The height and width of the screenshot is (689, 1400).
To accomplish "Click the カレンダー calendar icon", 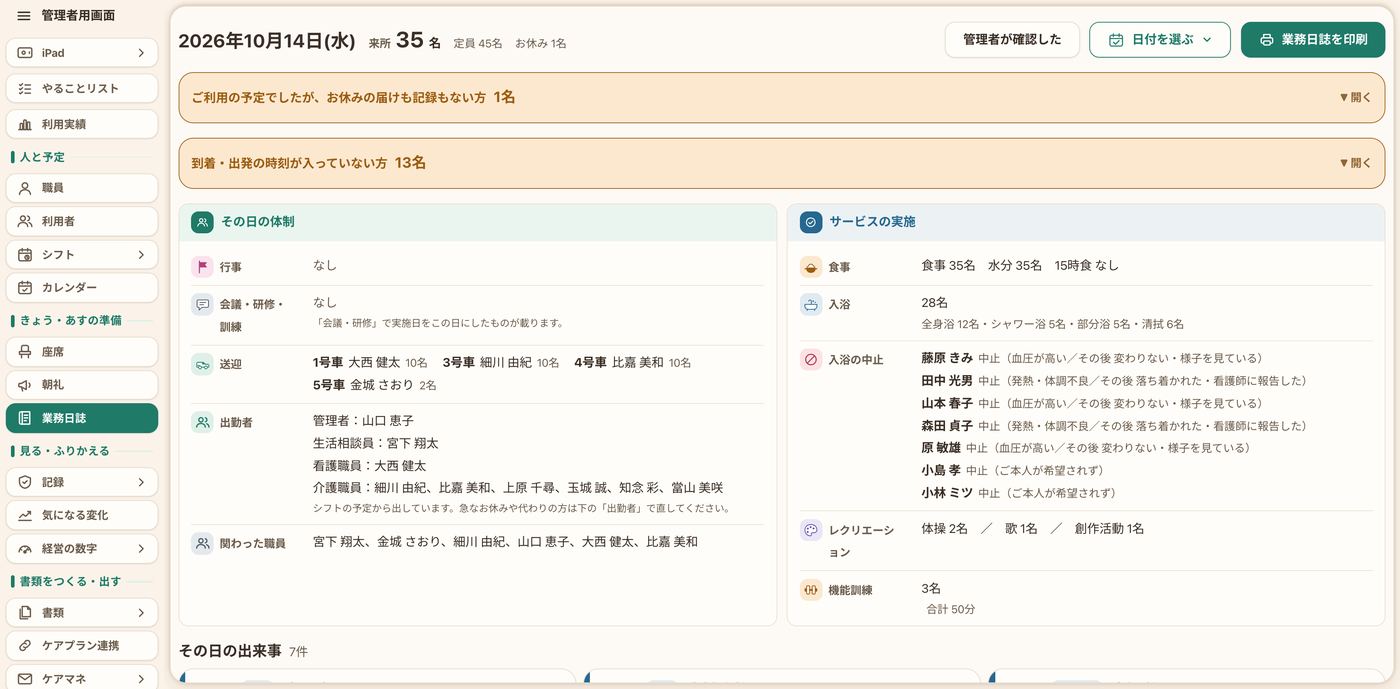I will tap(25, 288).
